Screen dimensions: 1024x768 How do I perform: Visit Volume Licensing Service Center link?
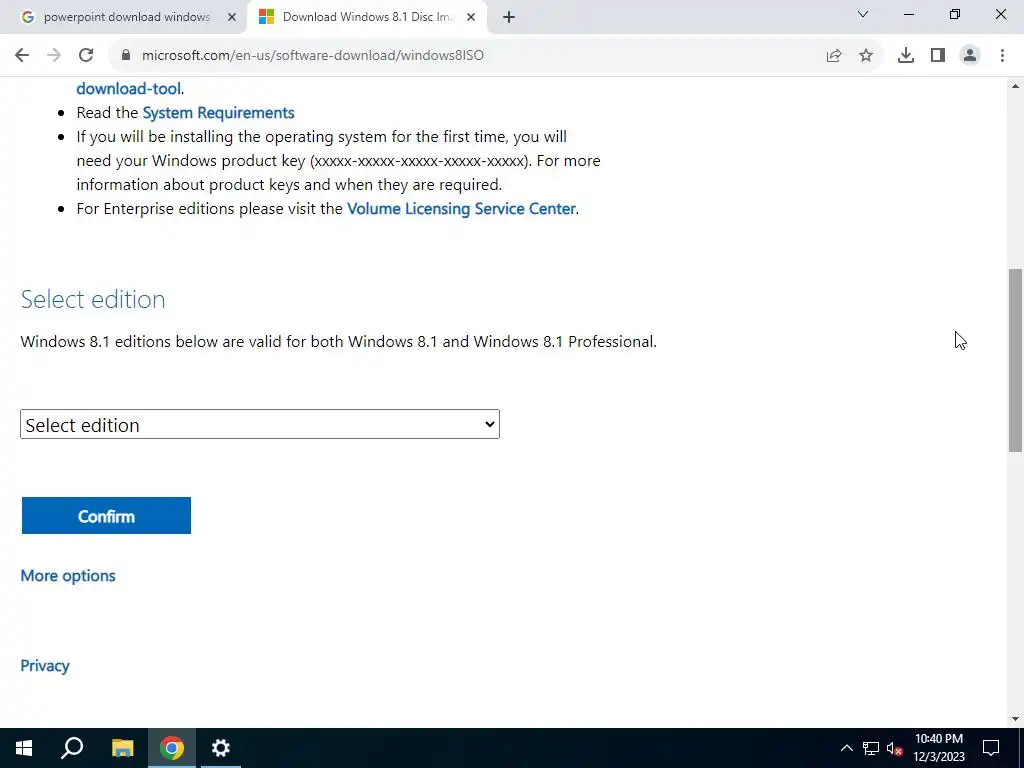coord(461,209)
